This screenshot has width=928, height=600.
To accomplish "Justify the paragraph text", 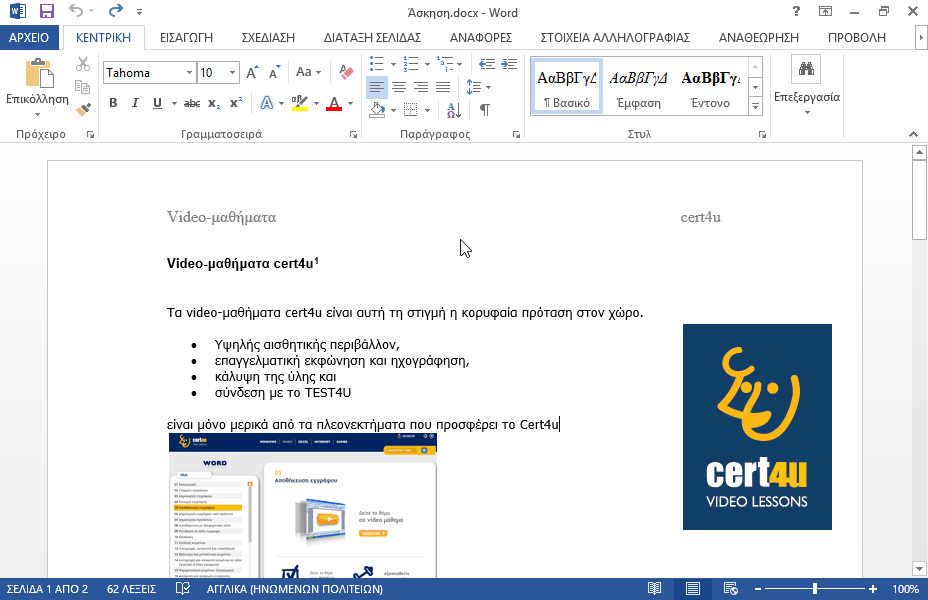I will click(x=443, y=88).
